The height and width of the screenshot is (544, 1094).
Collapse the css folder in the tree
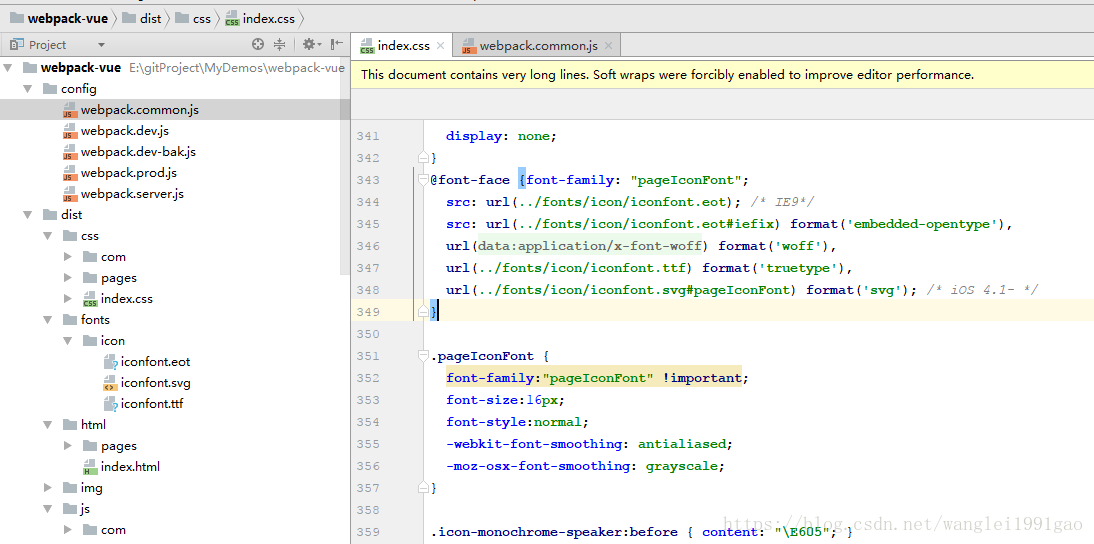pyautogui.click(x=47, y=236)
